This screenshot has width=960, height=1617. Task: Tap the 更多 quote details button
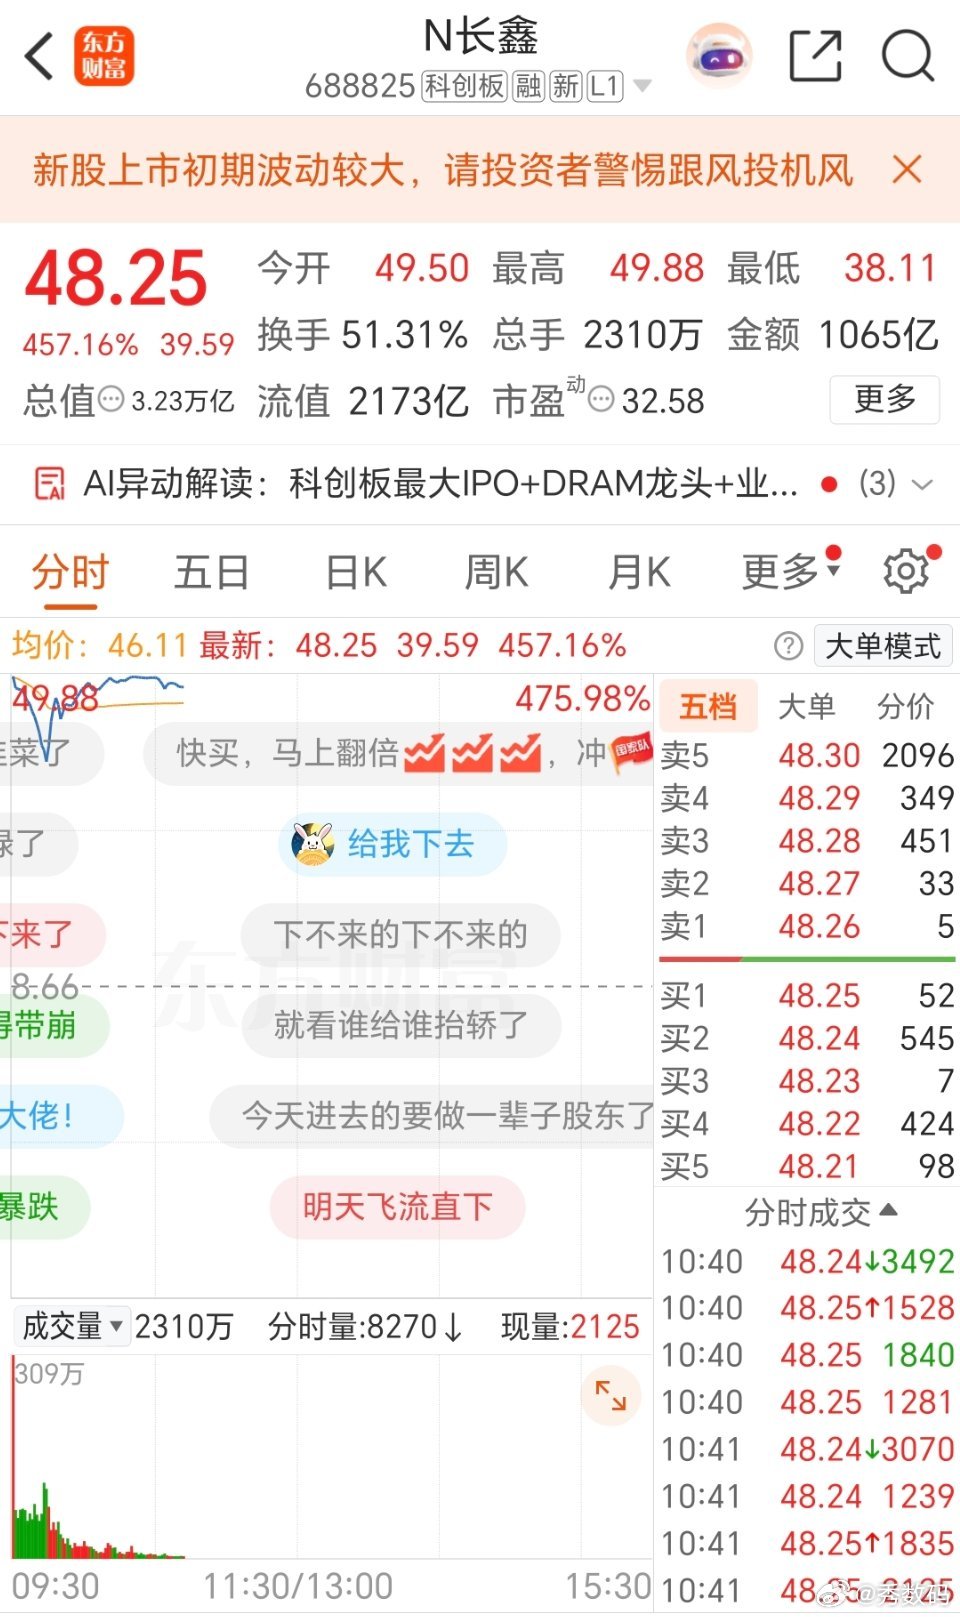(884, 399)
